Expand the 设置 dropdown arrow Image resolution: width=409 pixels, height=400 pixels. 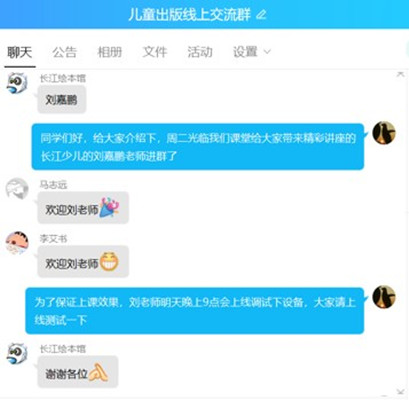(267, 52)
